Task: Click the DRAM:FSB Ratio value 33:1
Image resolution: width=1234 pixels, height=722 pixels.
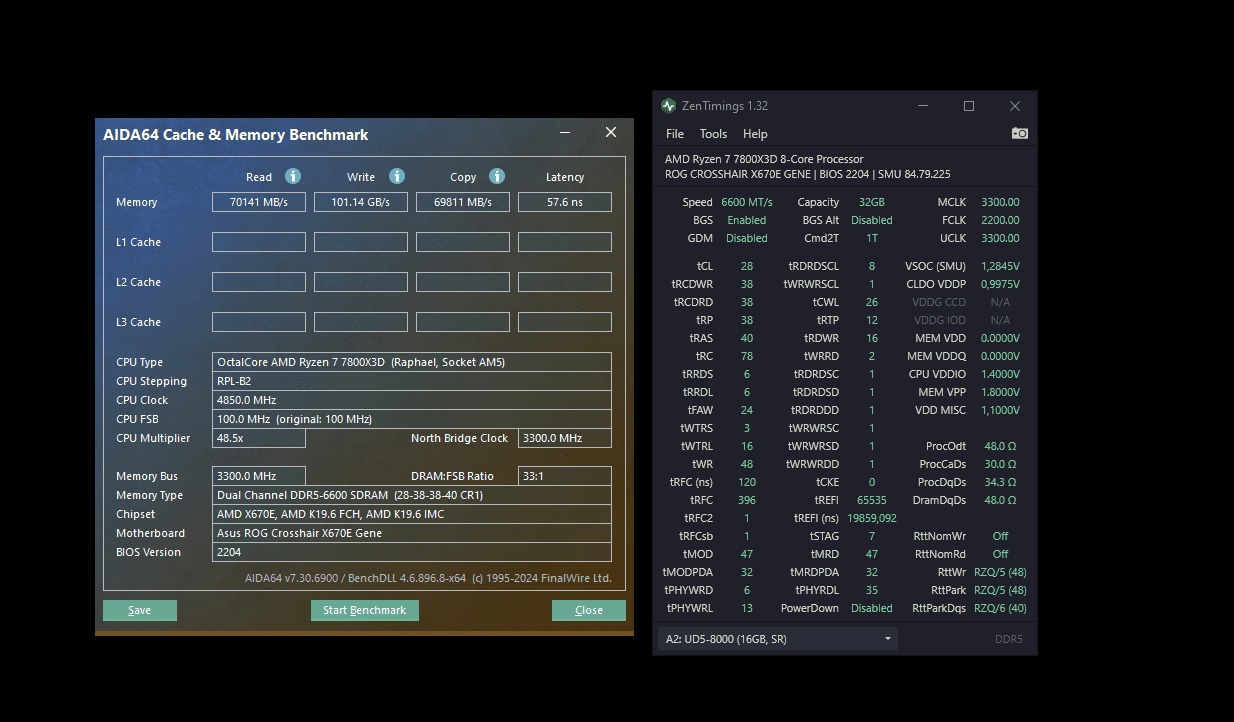Action: click(x=565, y=476)
